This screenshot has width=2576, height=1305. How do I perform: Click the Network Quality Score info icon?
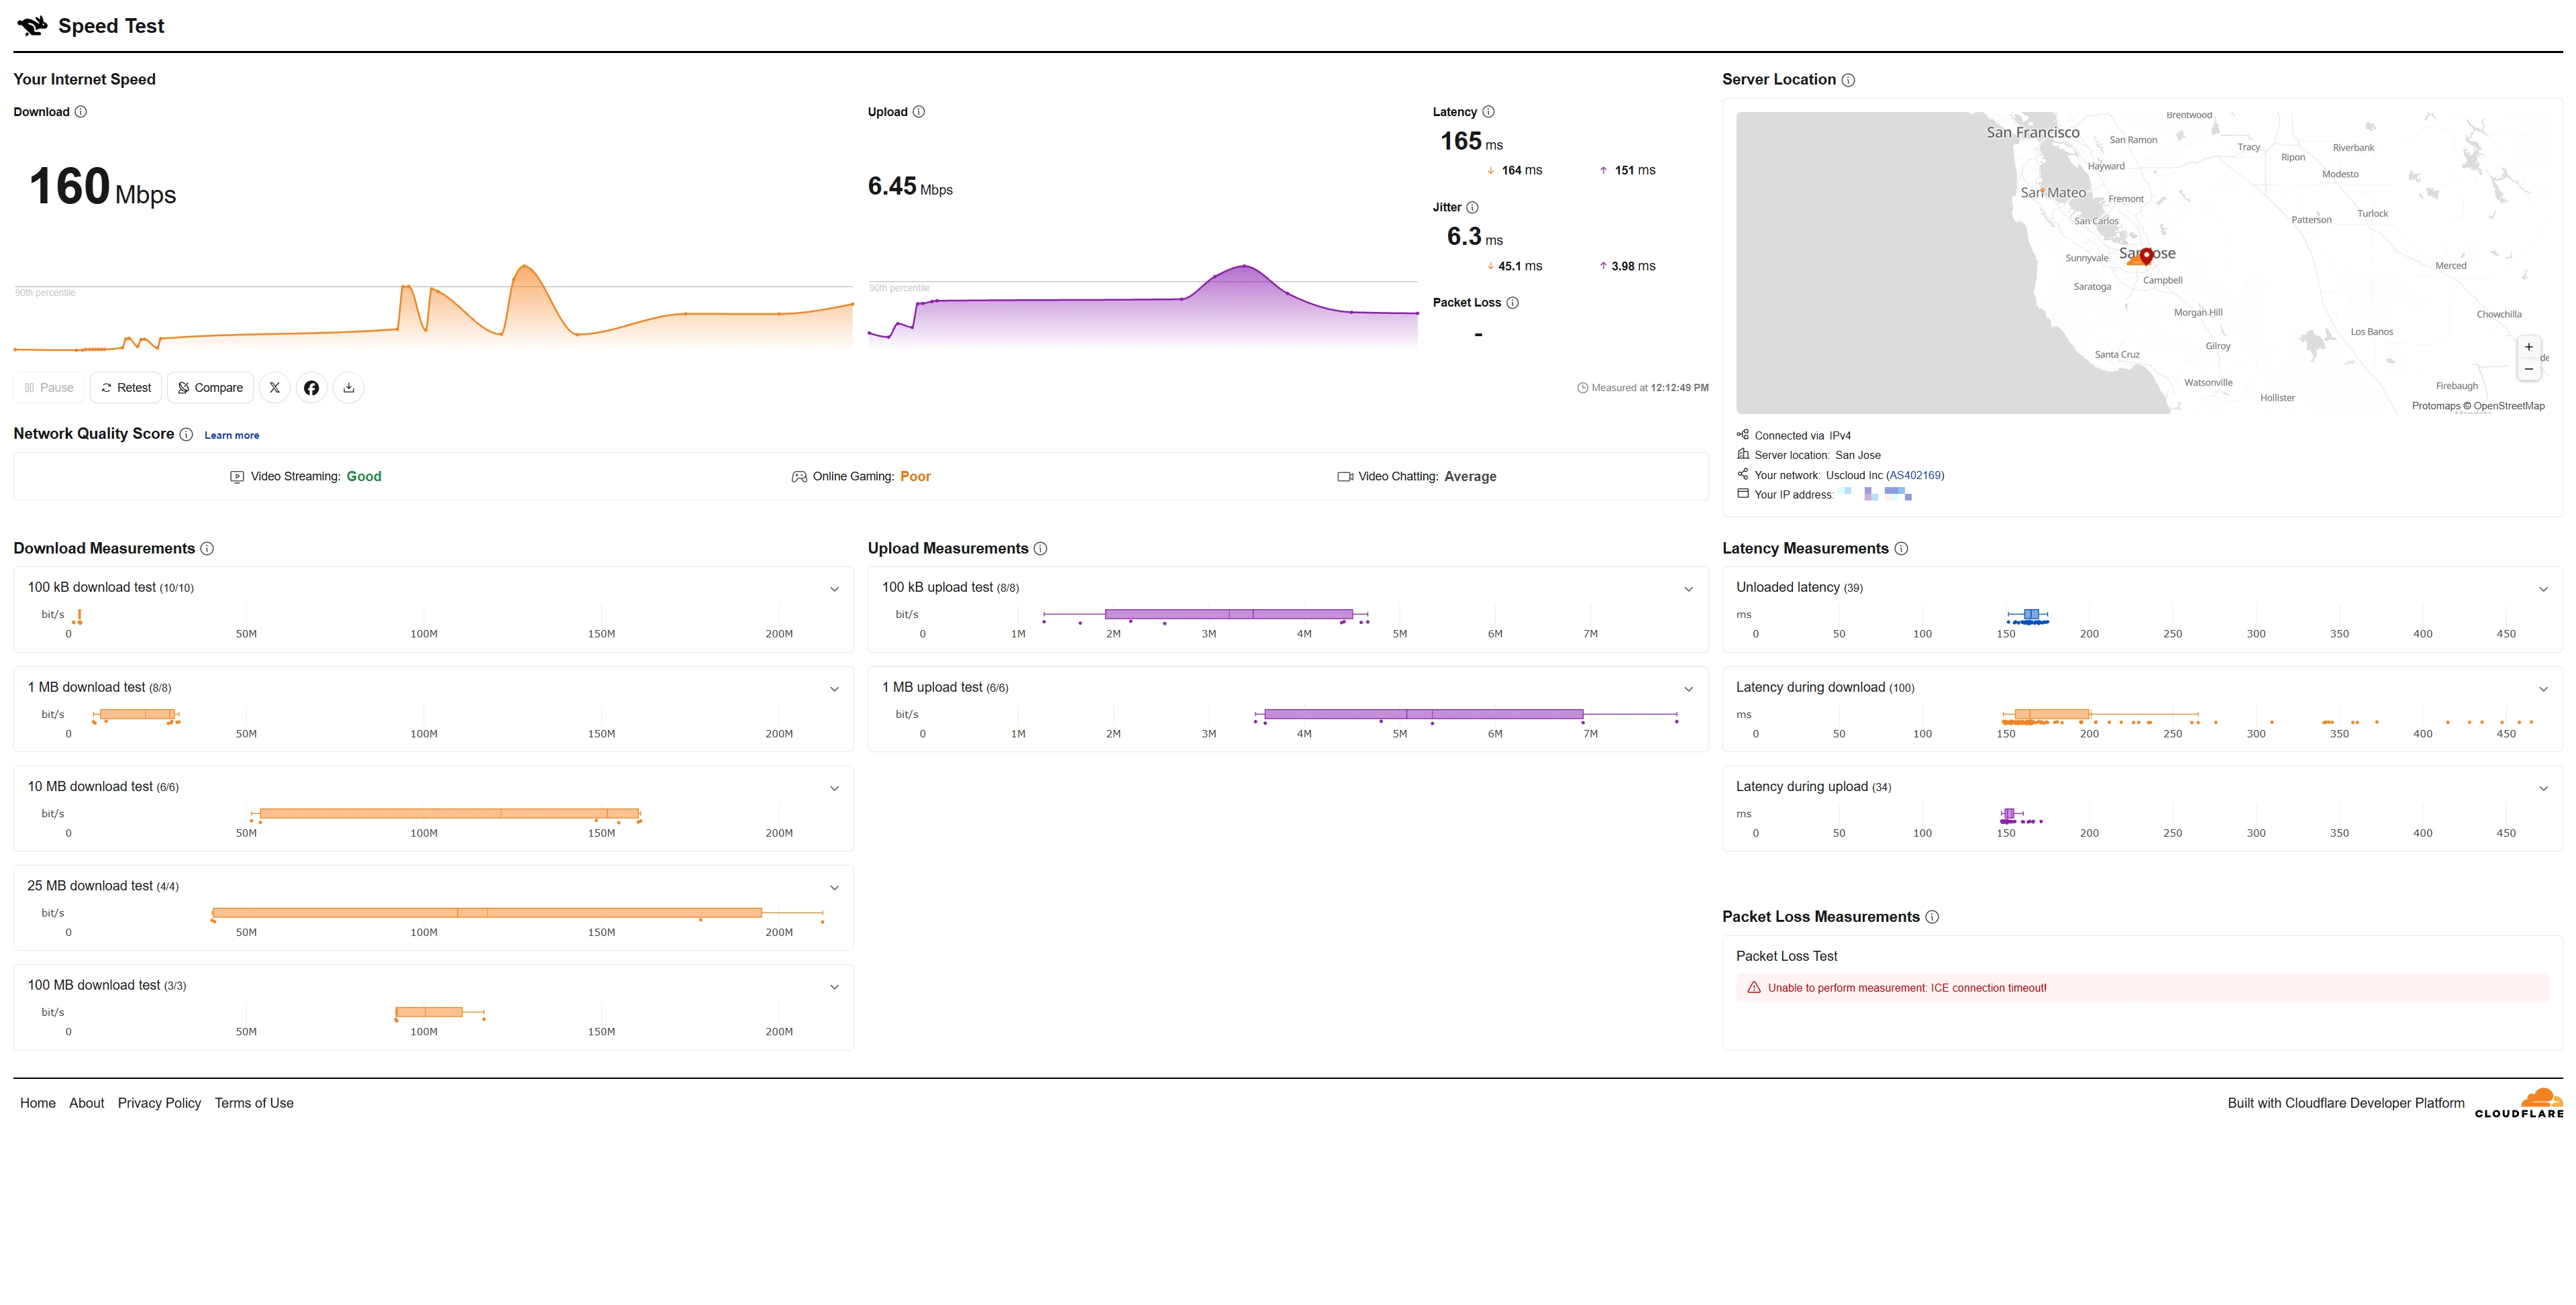pos(186,434)
